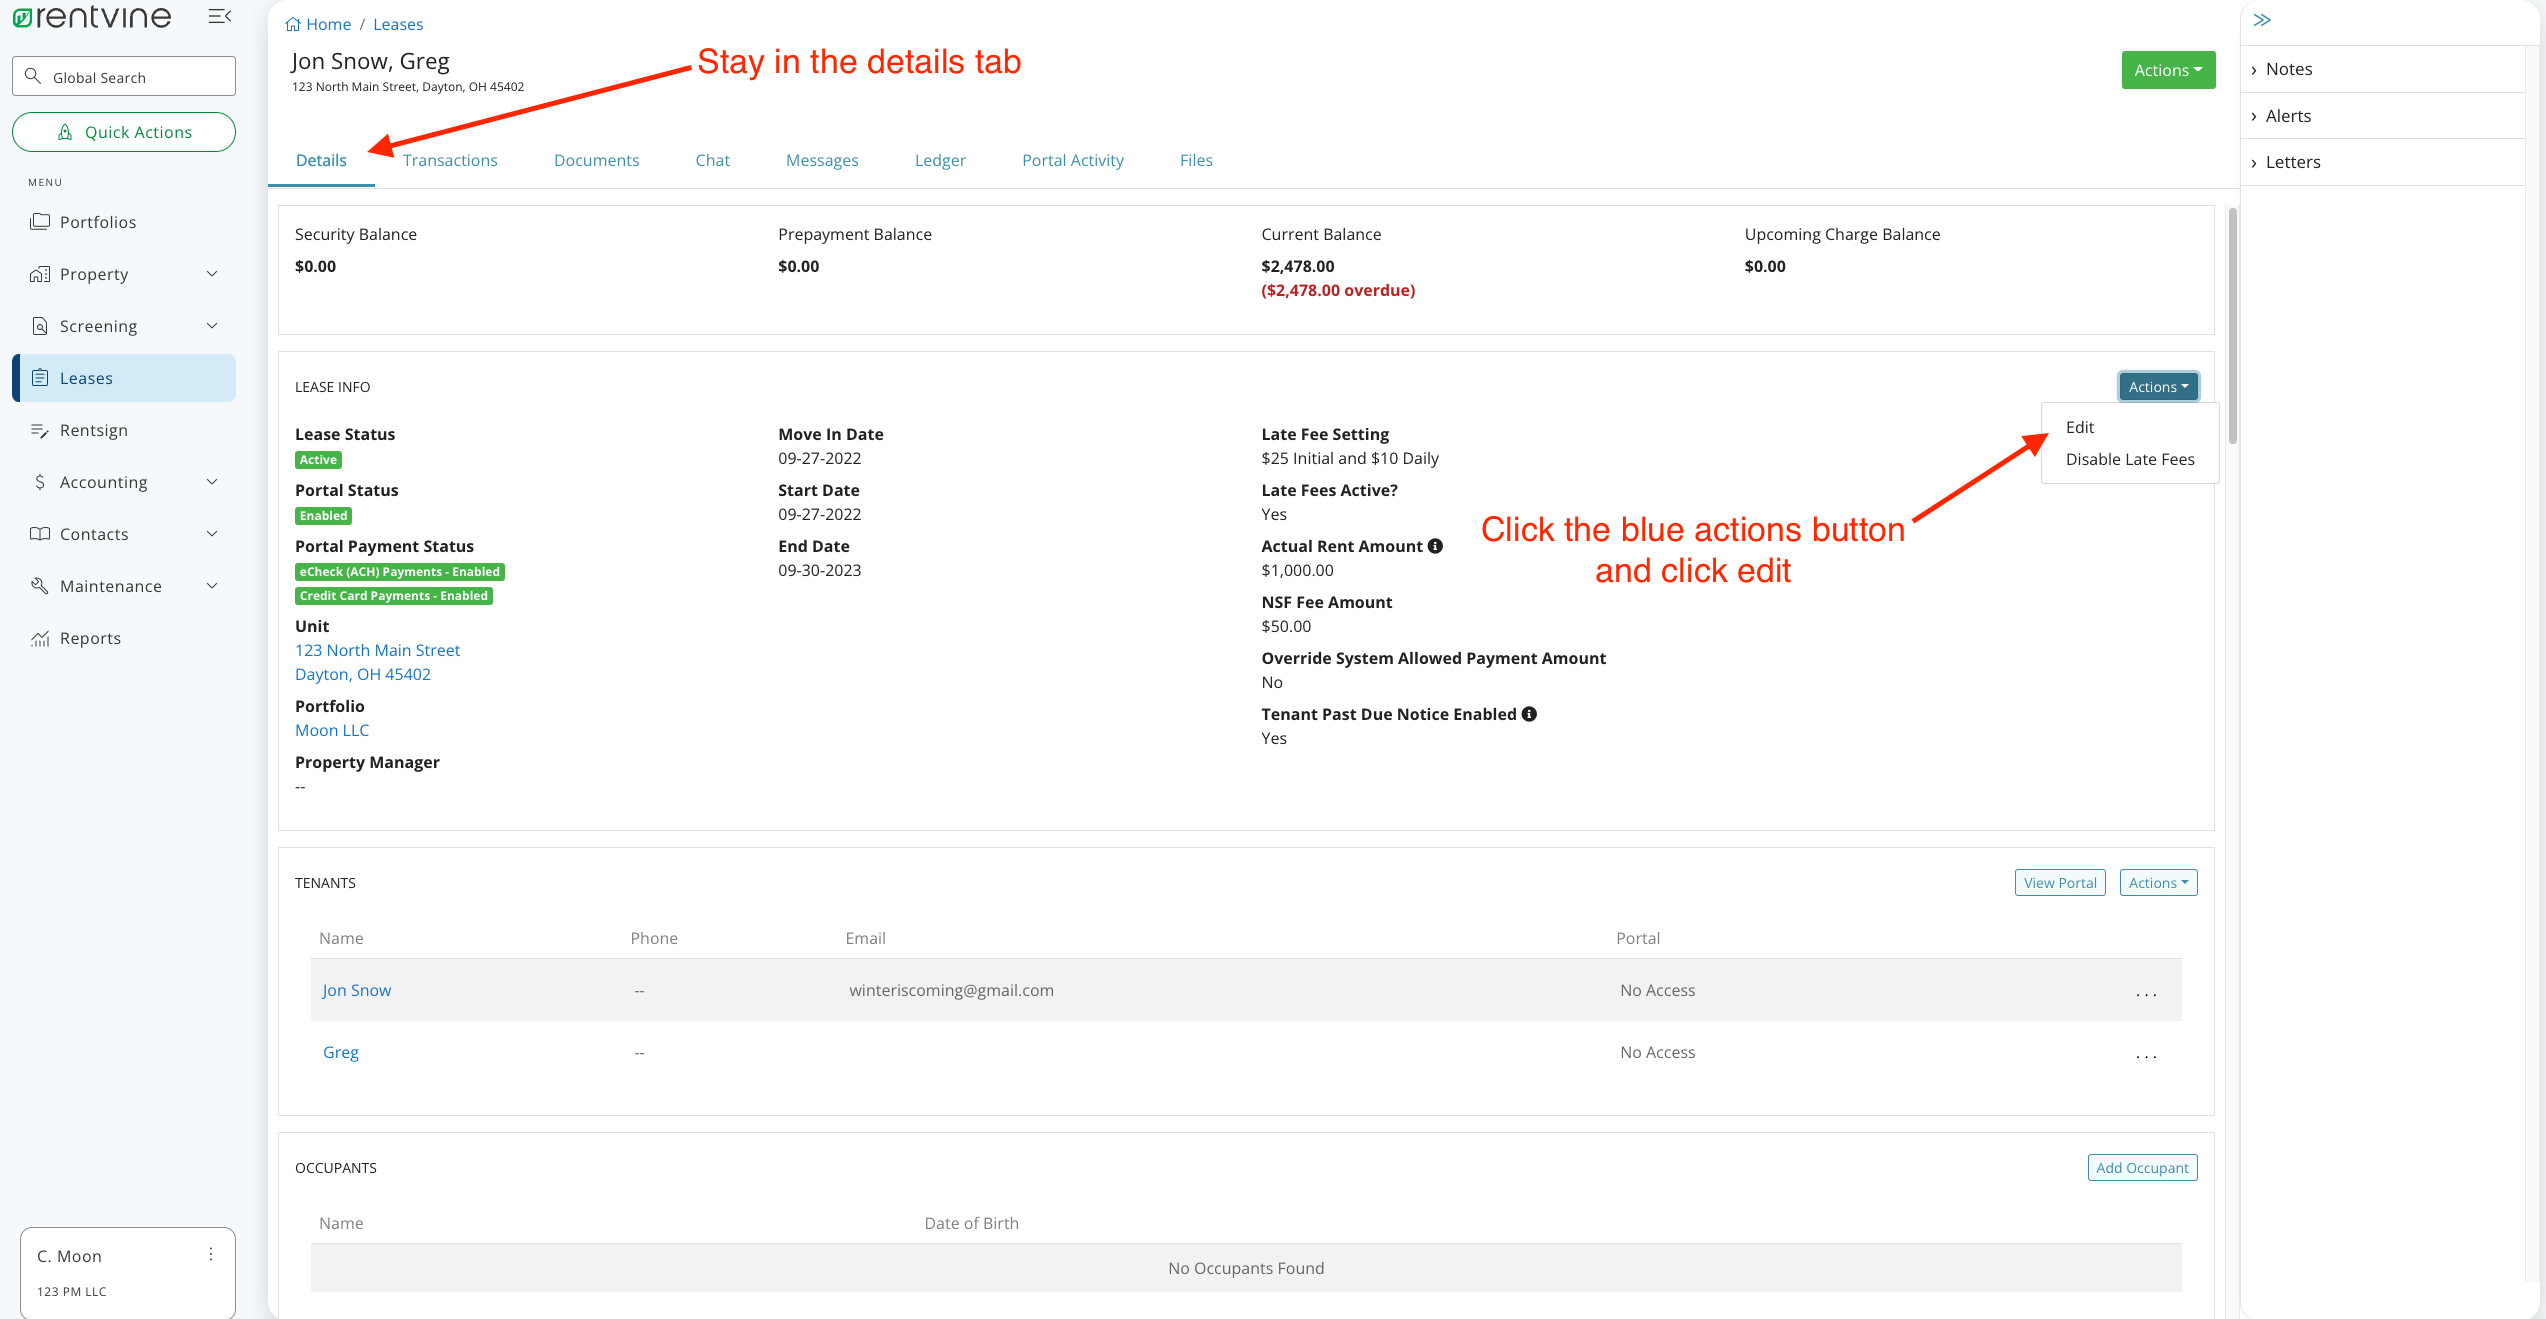
Task: Click the Rentvine logo
Action: [90, 16]
